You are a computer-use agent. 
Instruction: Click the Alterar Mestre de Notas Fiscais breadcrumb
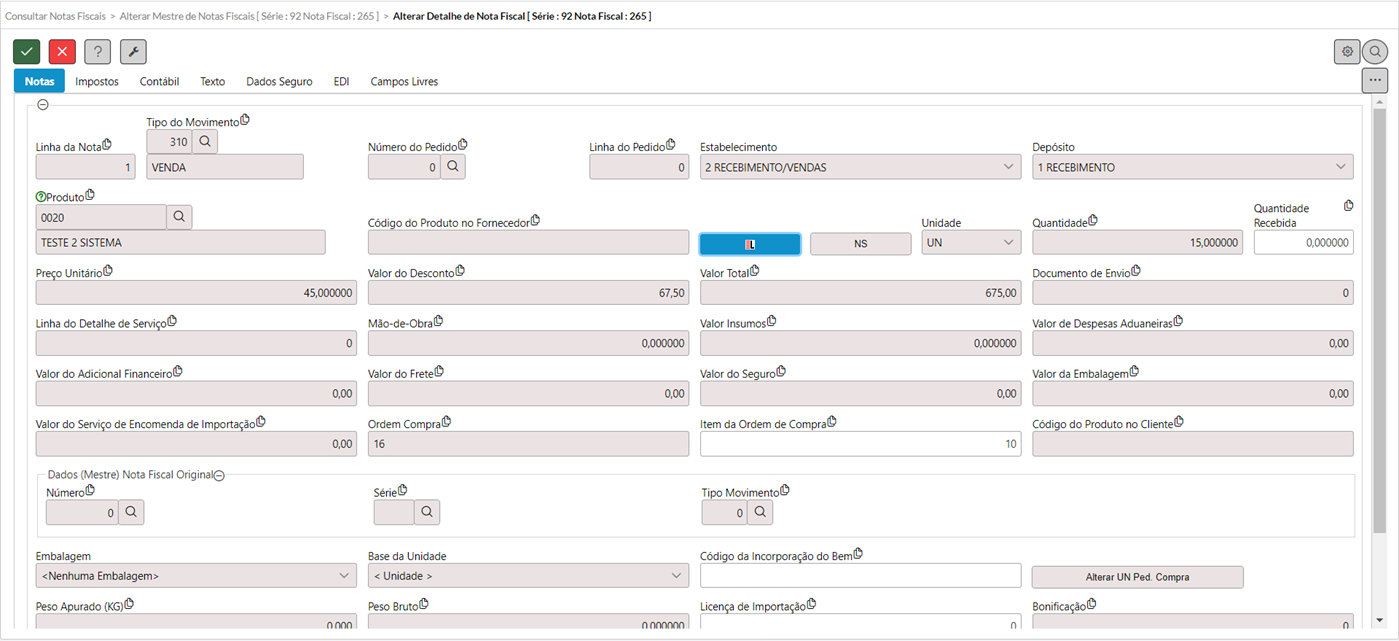click(x=249, y=16)
